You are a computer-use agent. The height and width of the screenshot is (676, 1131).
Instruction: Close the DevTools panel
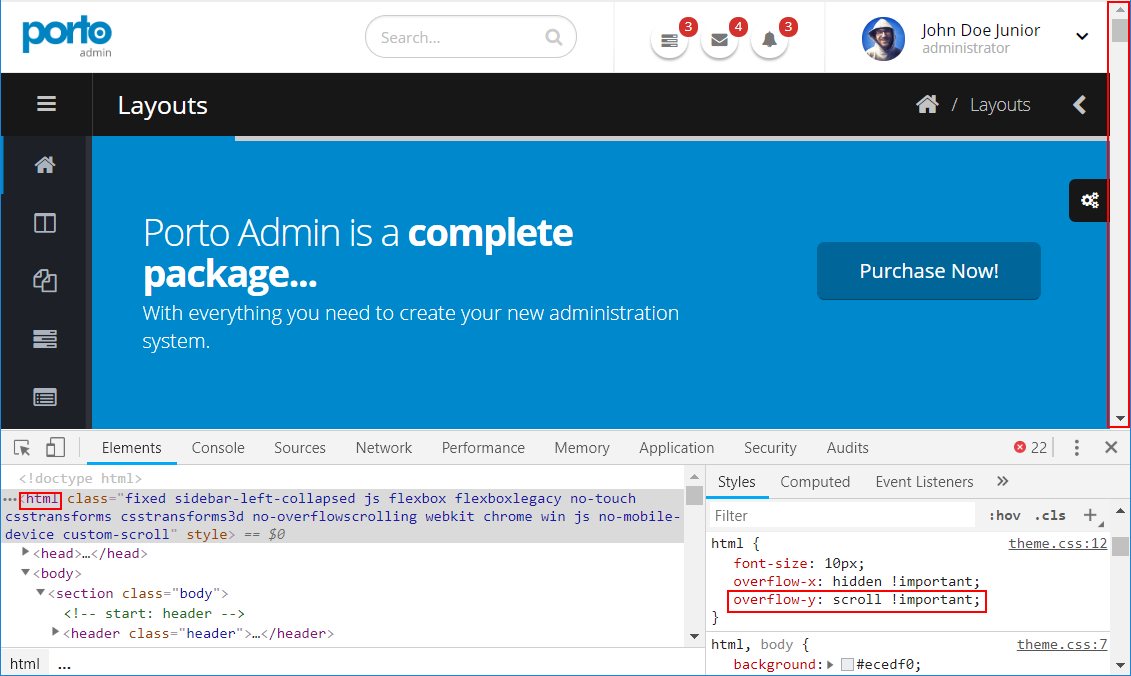(1111, 447)
